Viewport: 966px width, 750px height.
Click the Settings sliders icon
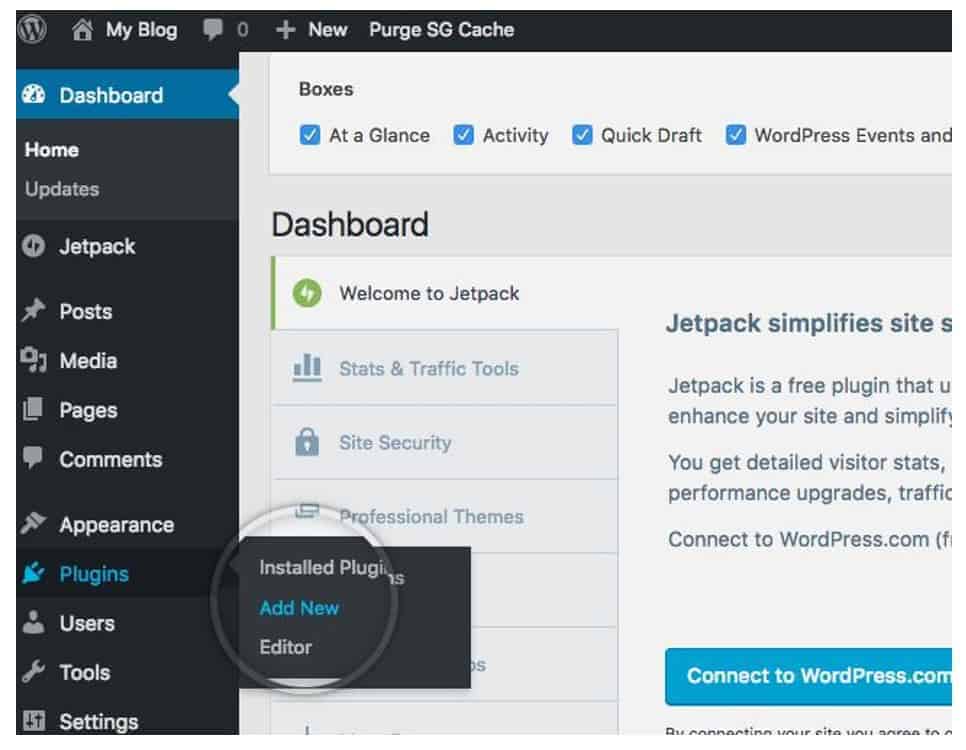(x=33, y=720)
